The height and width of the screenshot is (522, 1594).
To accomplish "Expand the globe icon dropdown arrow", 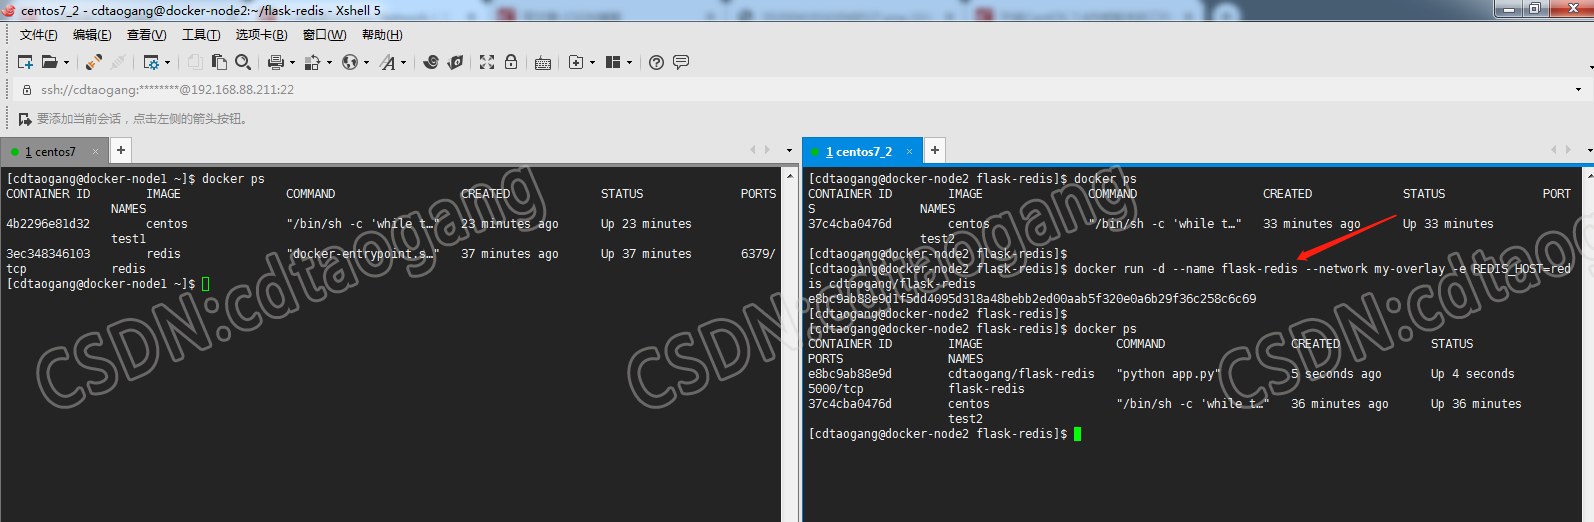I will pos(366,62).
